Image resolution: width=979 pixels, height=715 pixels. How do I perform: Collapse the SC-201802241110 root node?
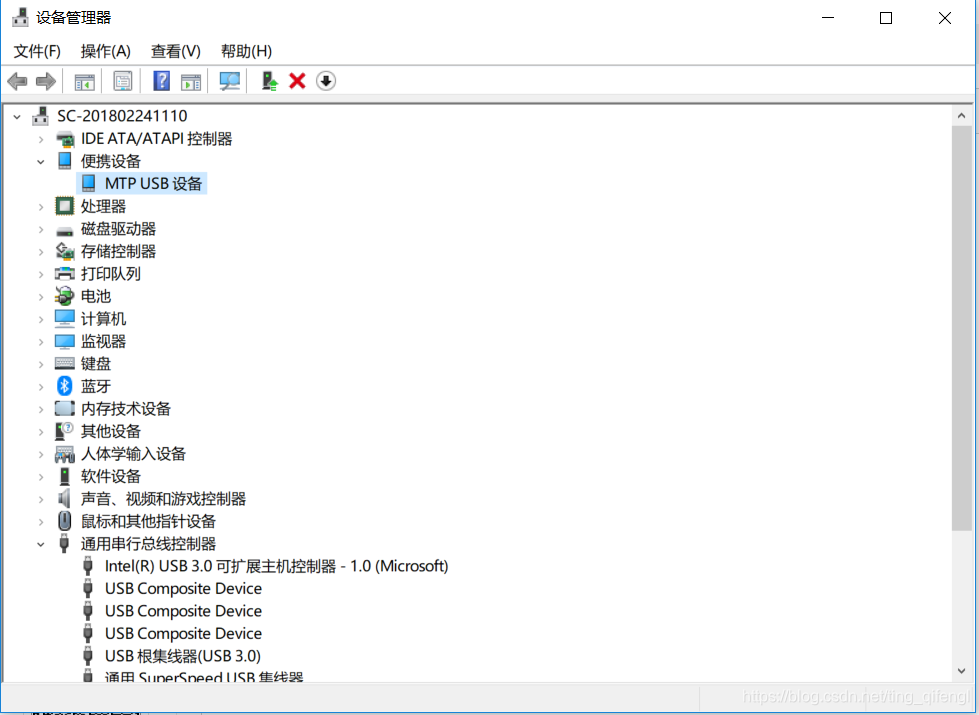[17, 116]
